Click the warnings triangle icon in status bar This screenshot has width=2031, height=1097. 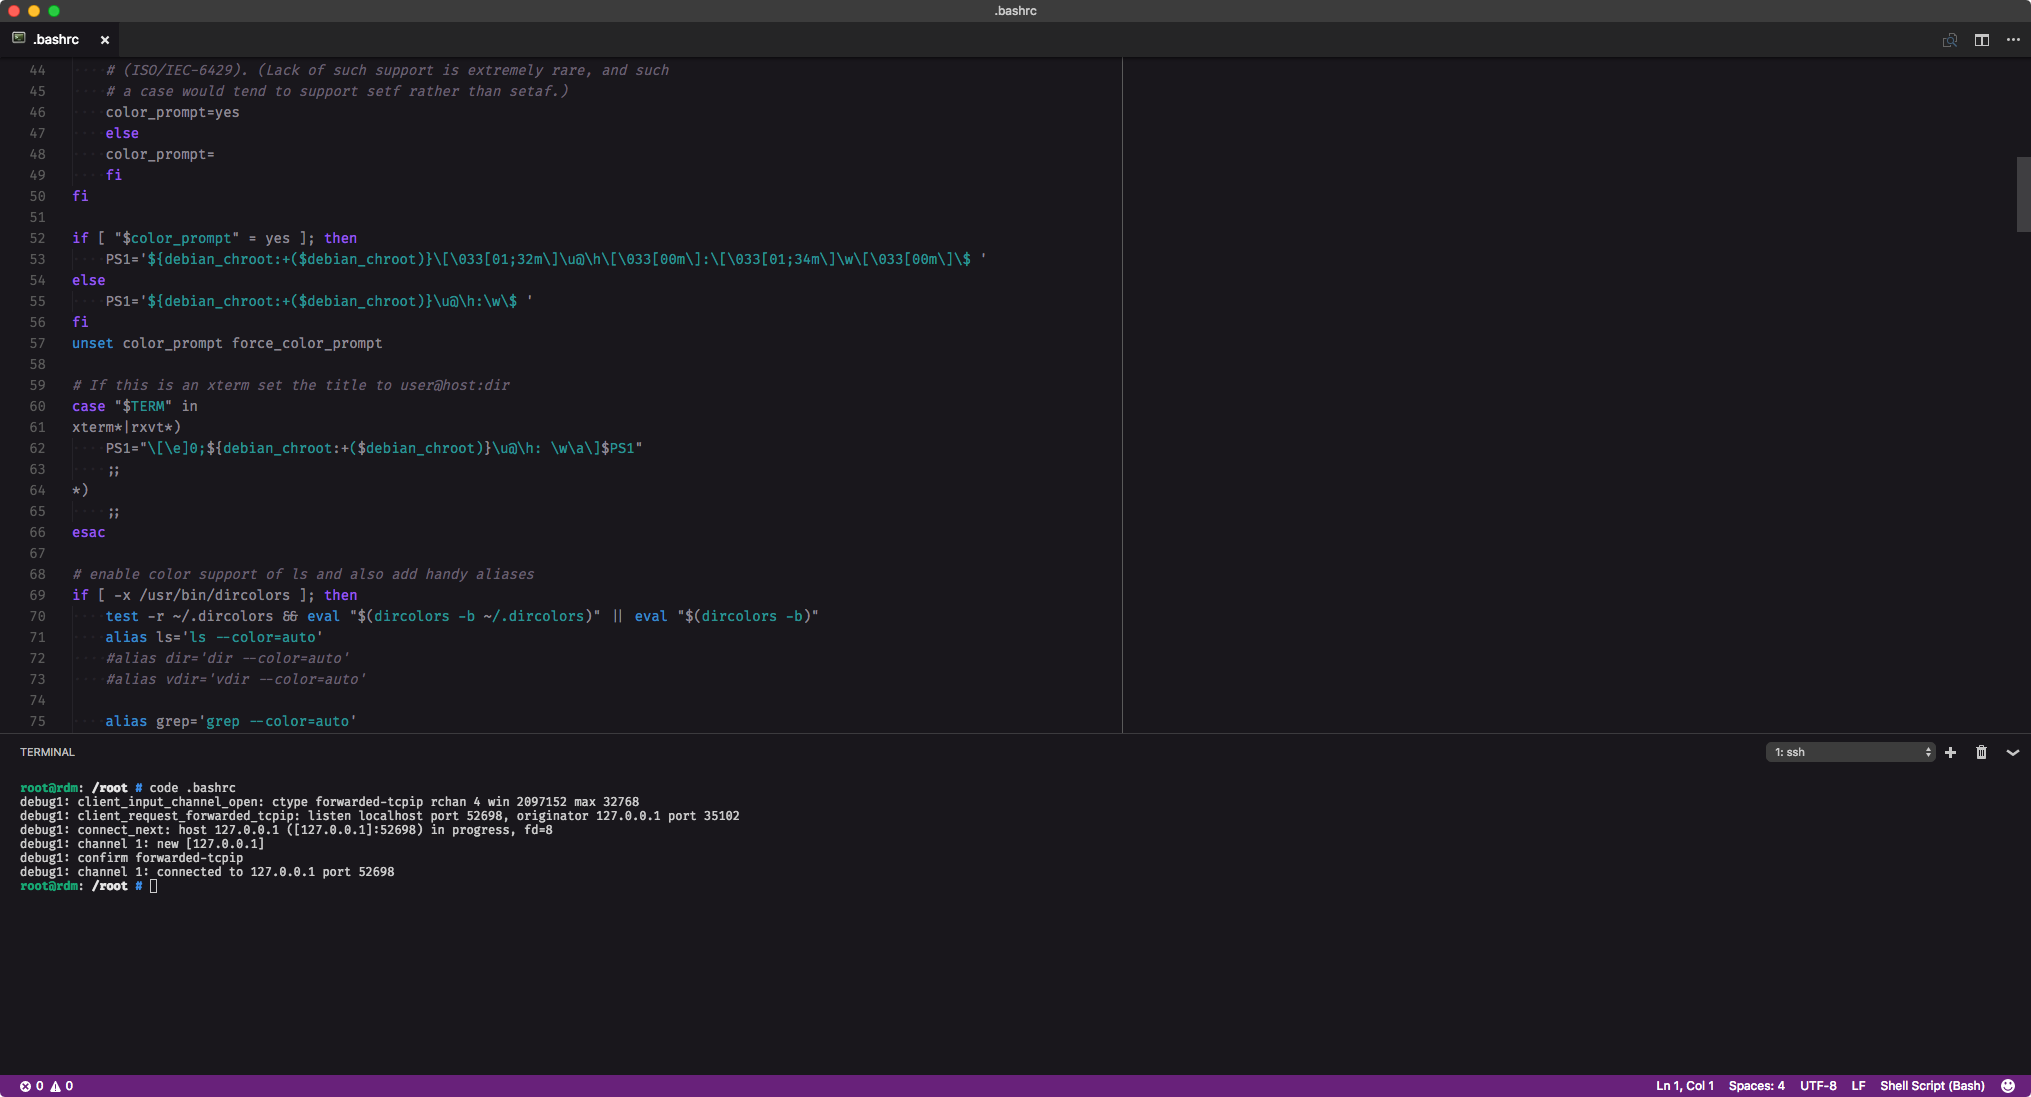56,1086
